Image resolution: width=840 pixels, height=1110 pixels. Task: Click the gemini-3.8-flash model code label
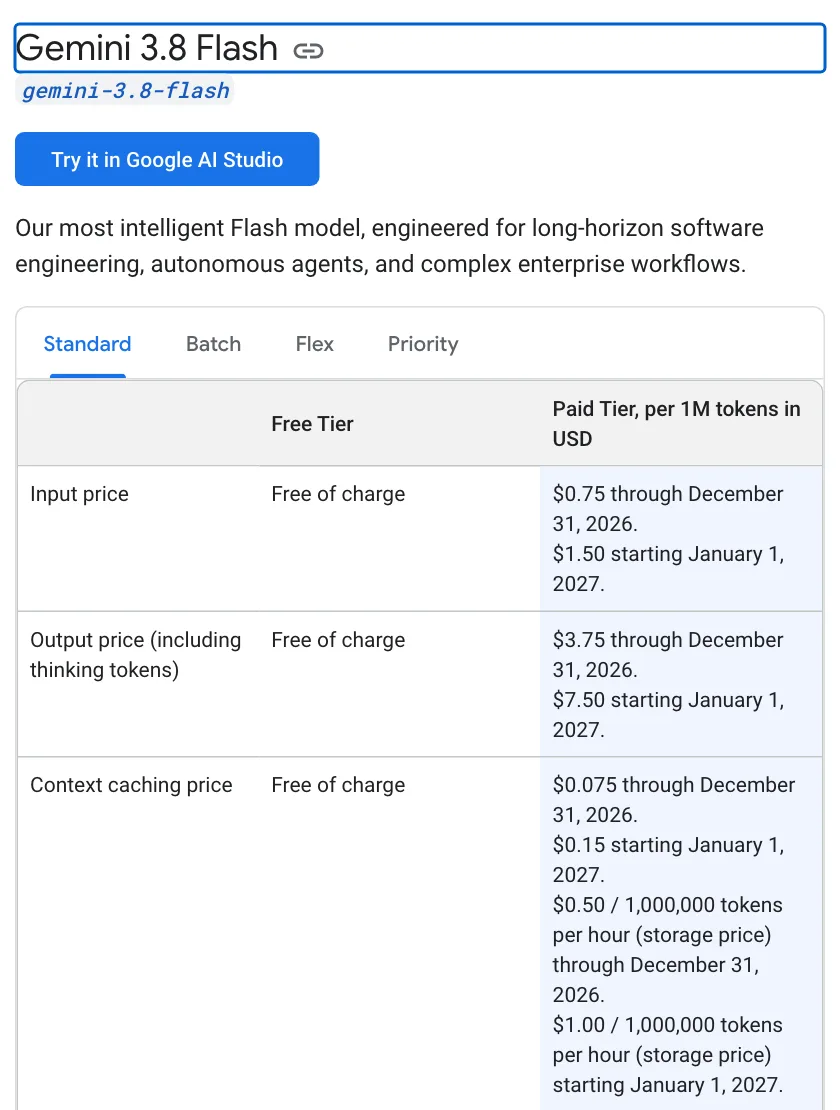(x=125, y=91)
